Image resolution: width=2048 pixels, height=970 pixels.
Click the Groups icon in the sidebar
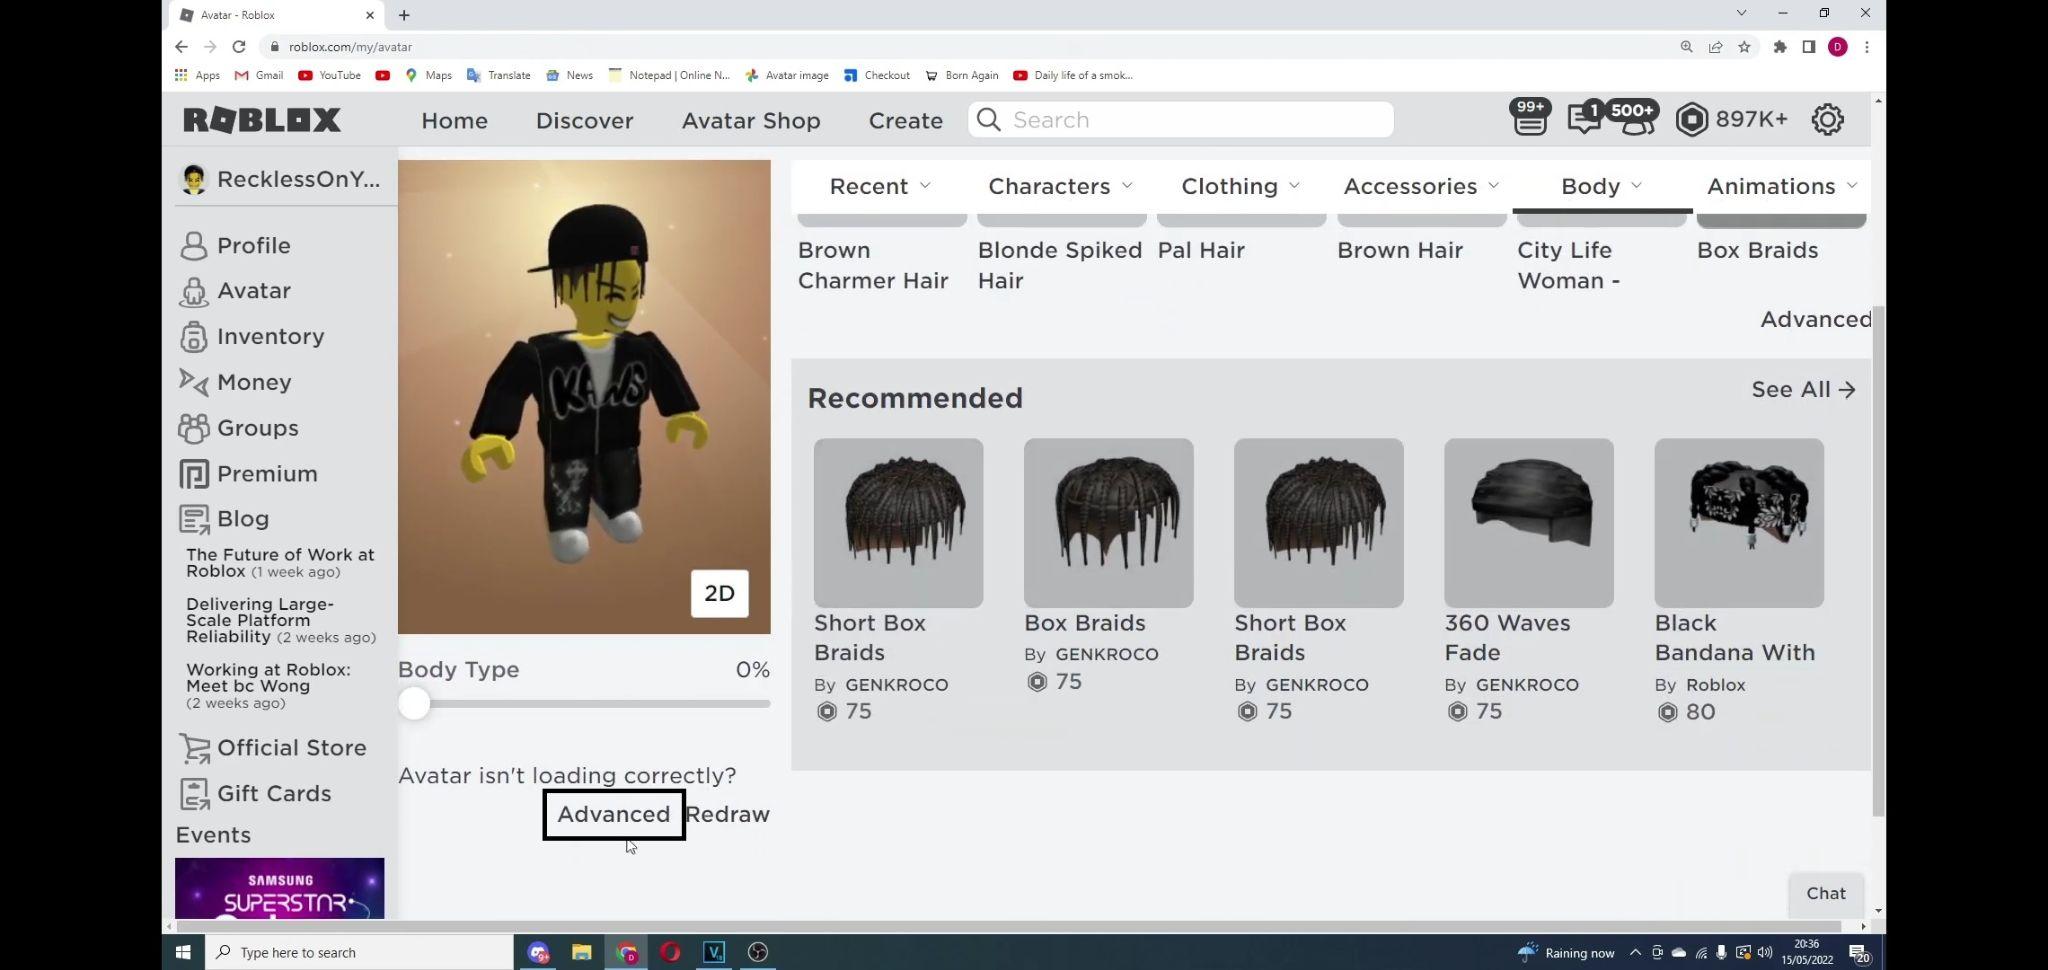193,428
